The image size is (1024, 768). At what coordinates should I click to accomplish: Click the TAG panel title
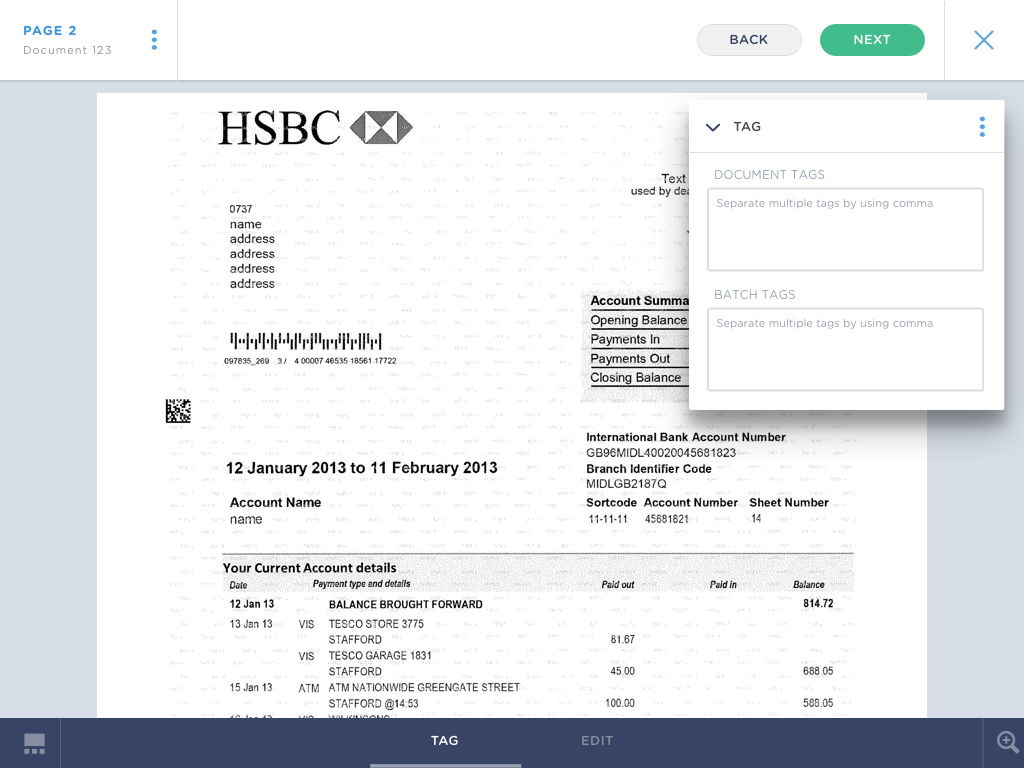click(x=747, y=127)
